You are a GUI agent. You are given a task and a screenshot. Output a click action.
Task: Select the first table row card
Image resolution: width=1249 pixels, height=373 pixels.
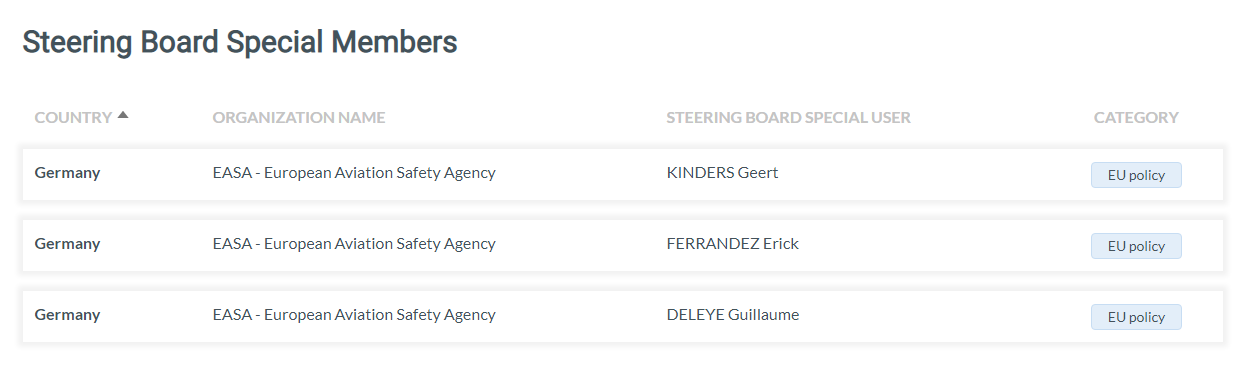tap(623, 174)
